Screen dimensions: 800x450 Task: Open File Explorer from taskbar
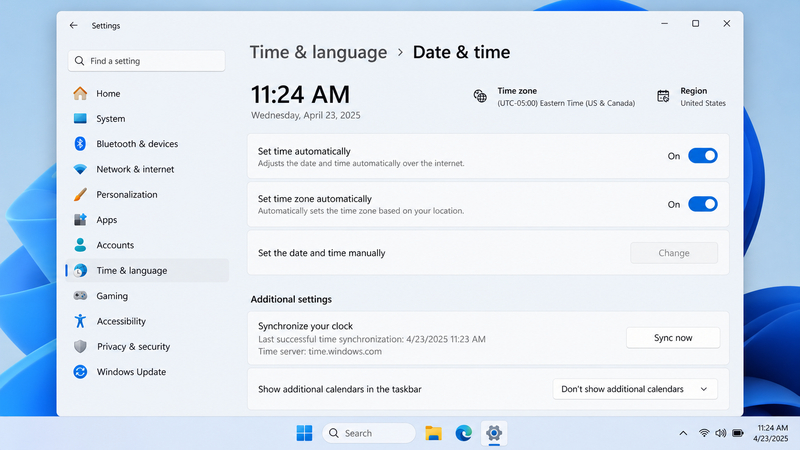tap(433, 433)
